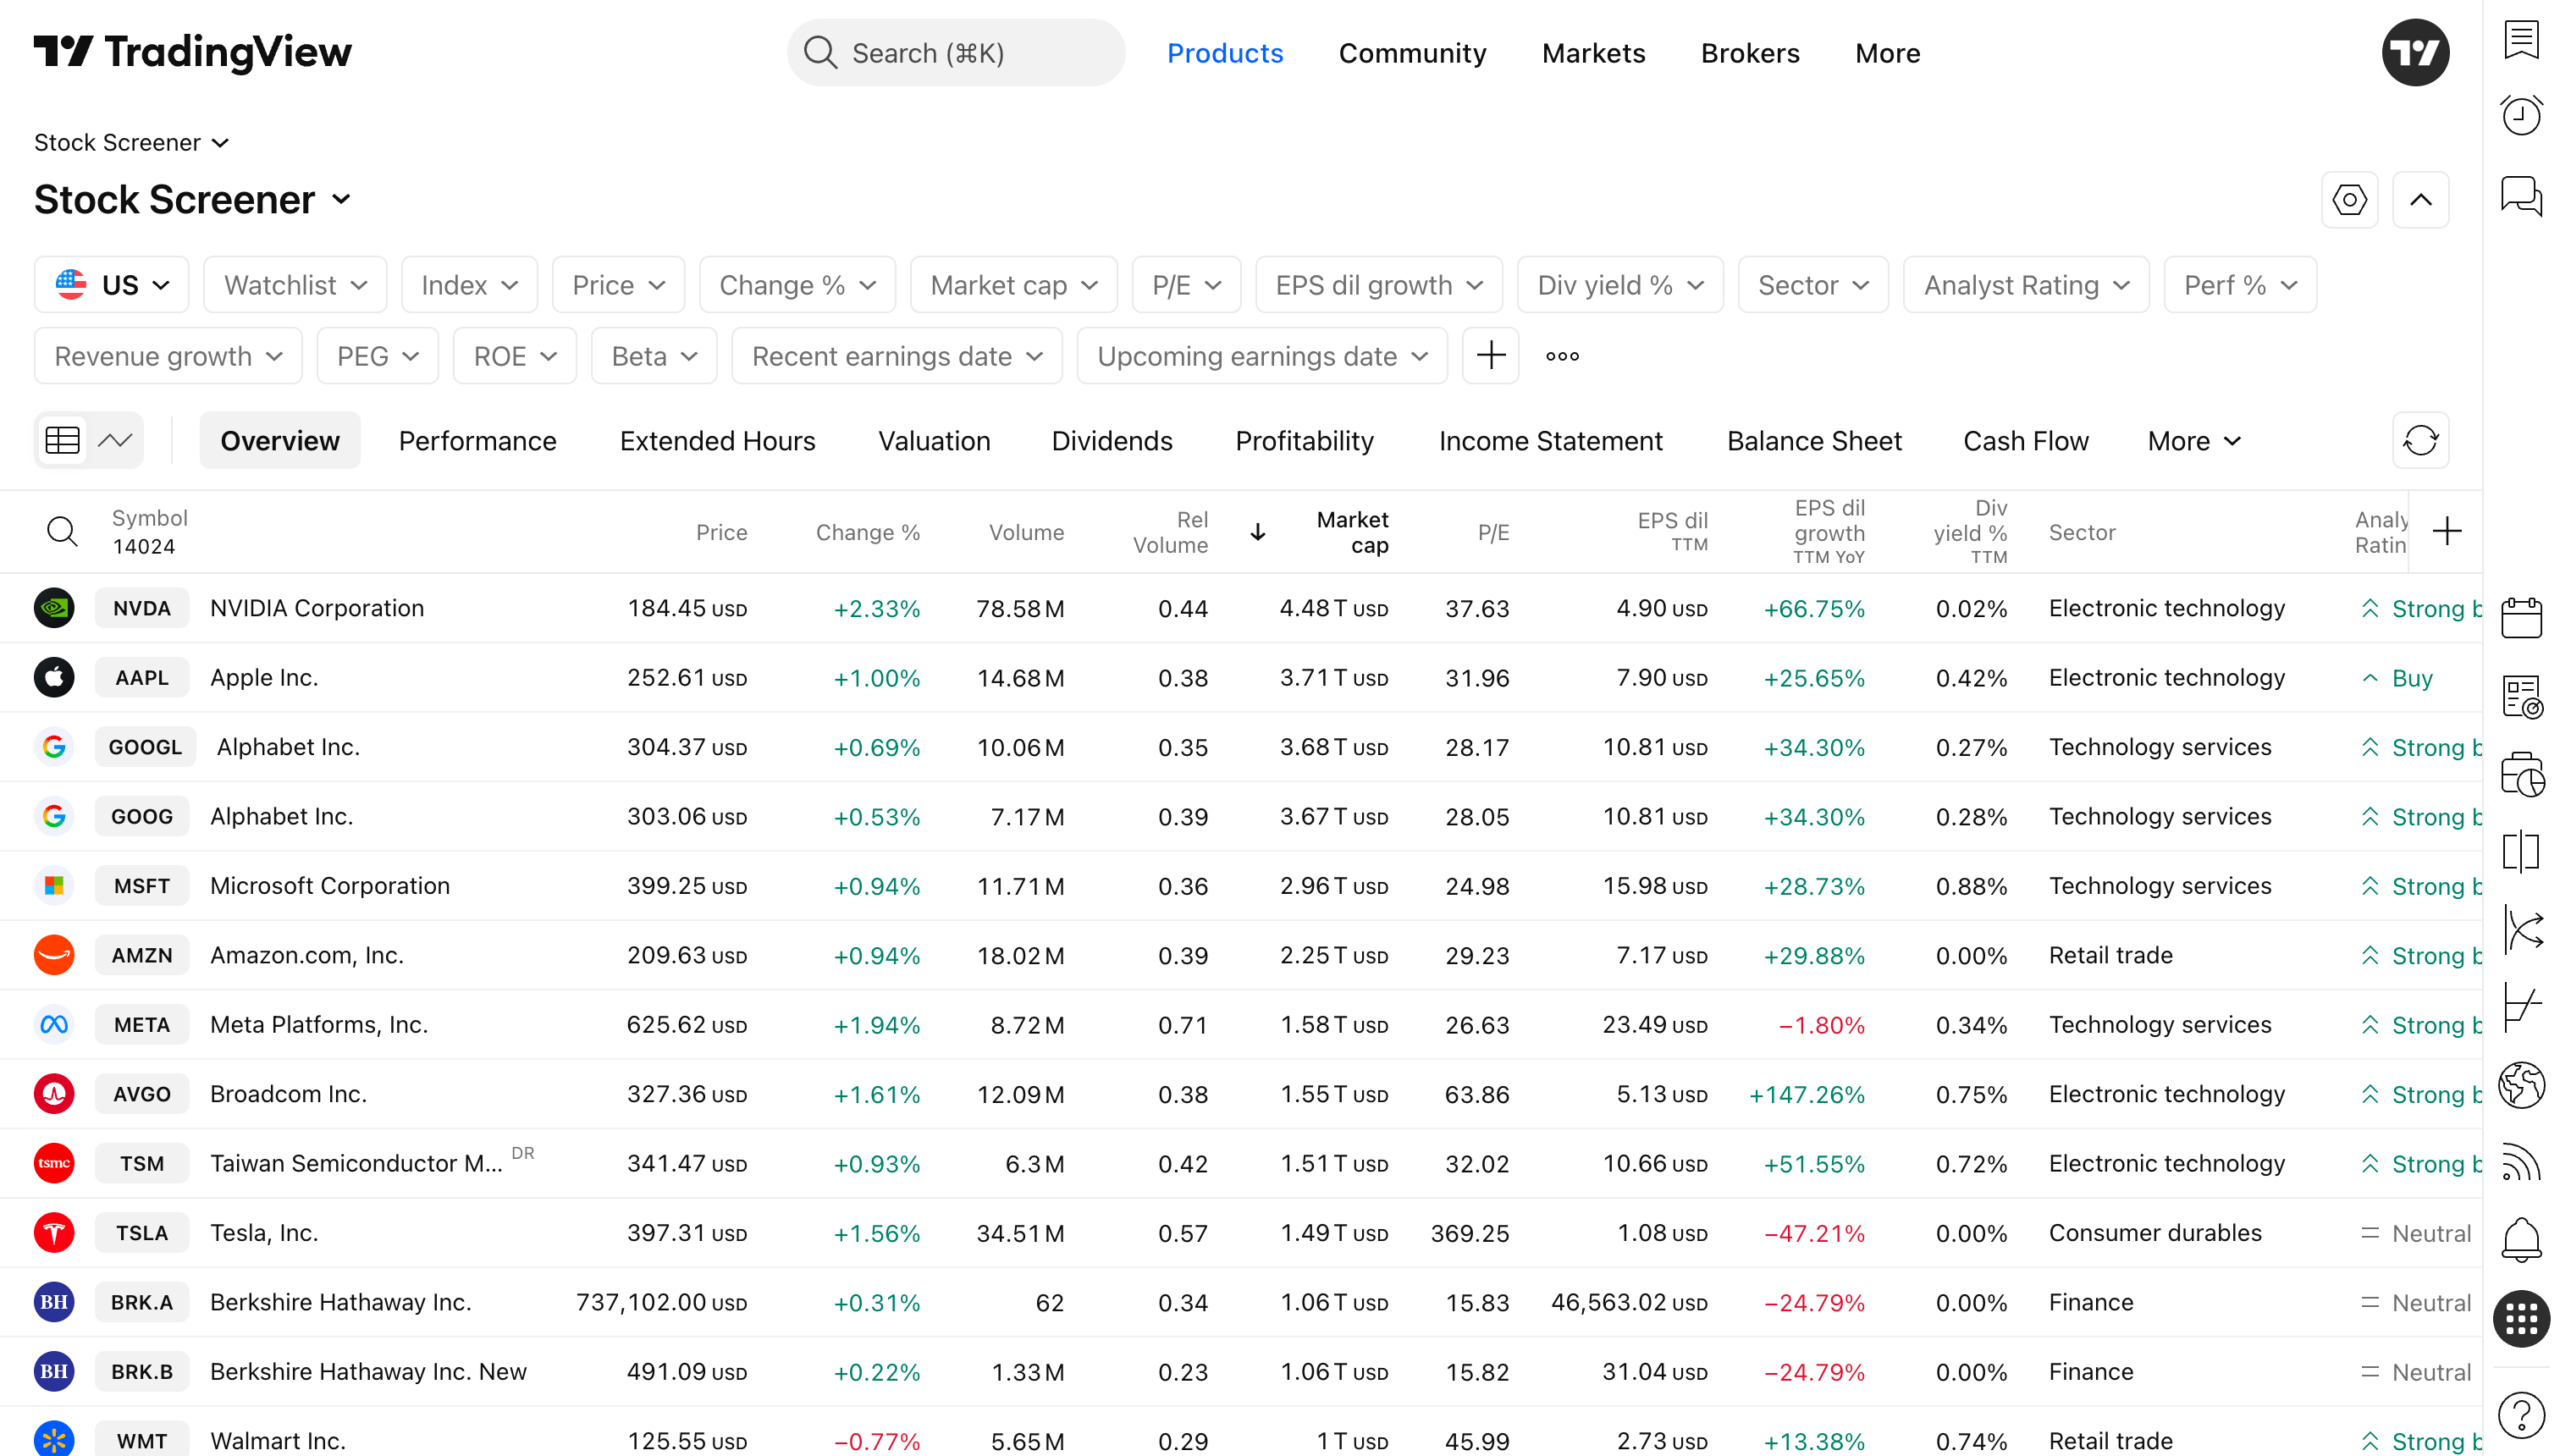Click the Search box
This screenshot has width=2560, height=1456.
point(955,52)
